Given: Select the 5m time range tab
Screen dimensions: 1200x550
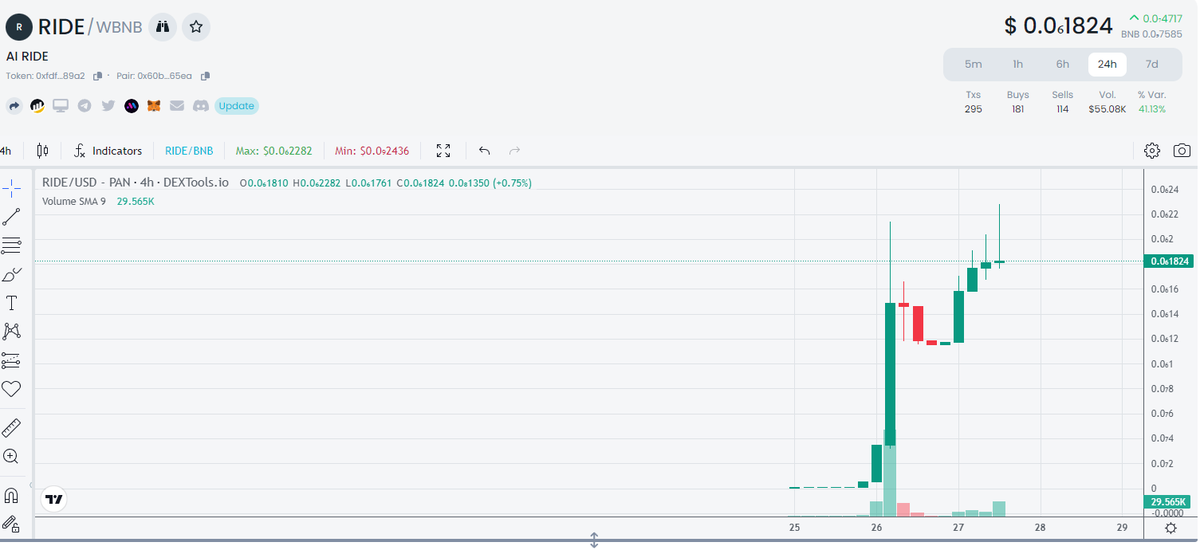Looking at the screenshot, I should tap(973, 64).
